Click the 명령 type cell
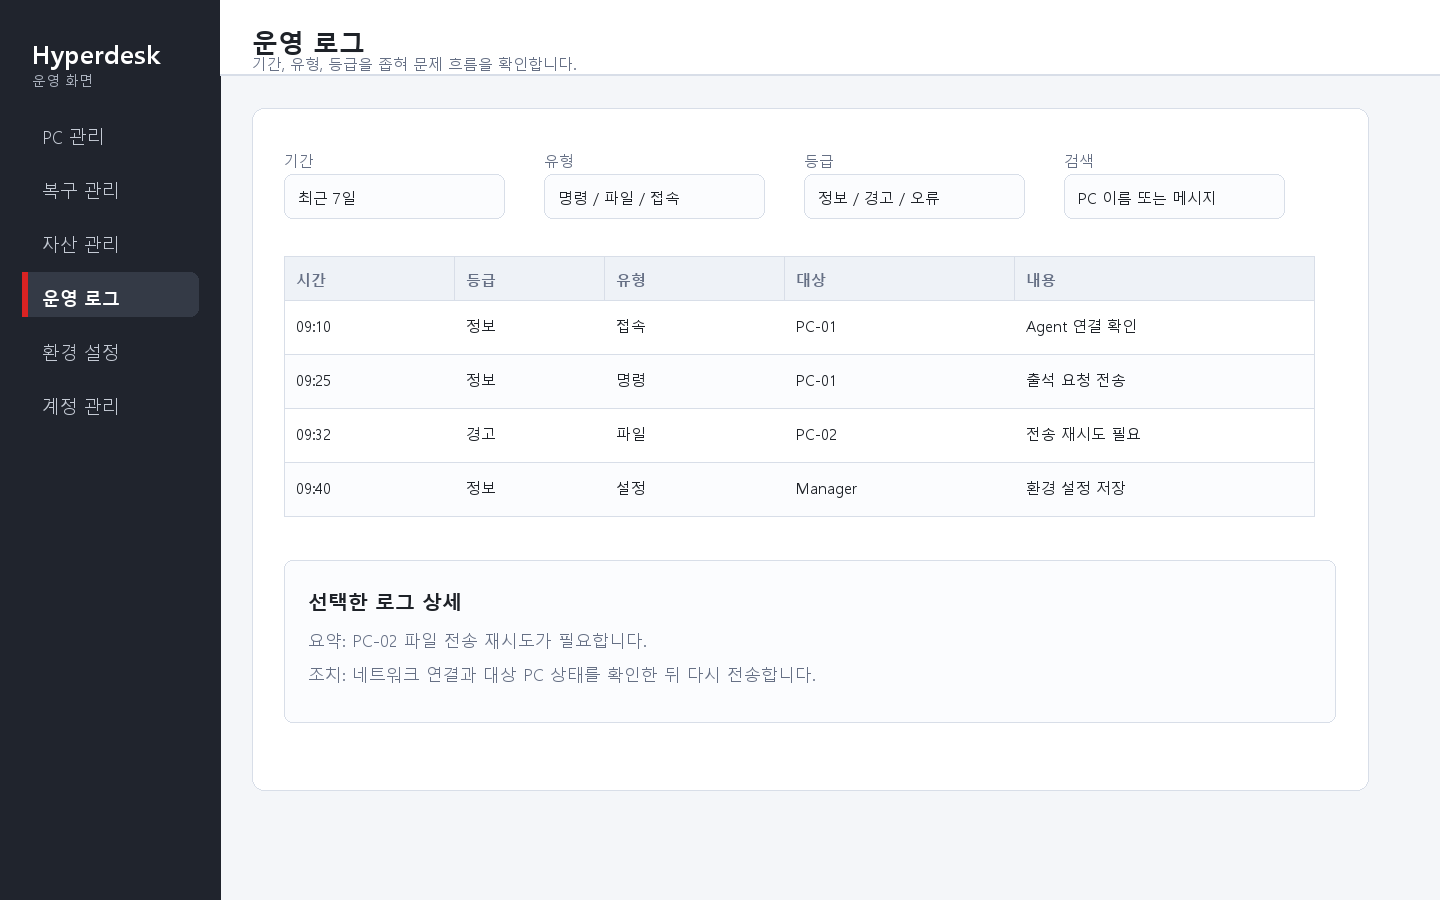The width and height of the screenshot is (1440, 900). 694,381
